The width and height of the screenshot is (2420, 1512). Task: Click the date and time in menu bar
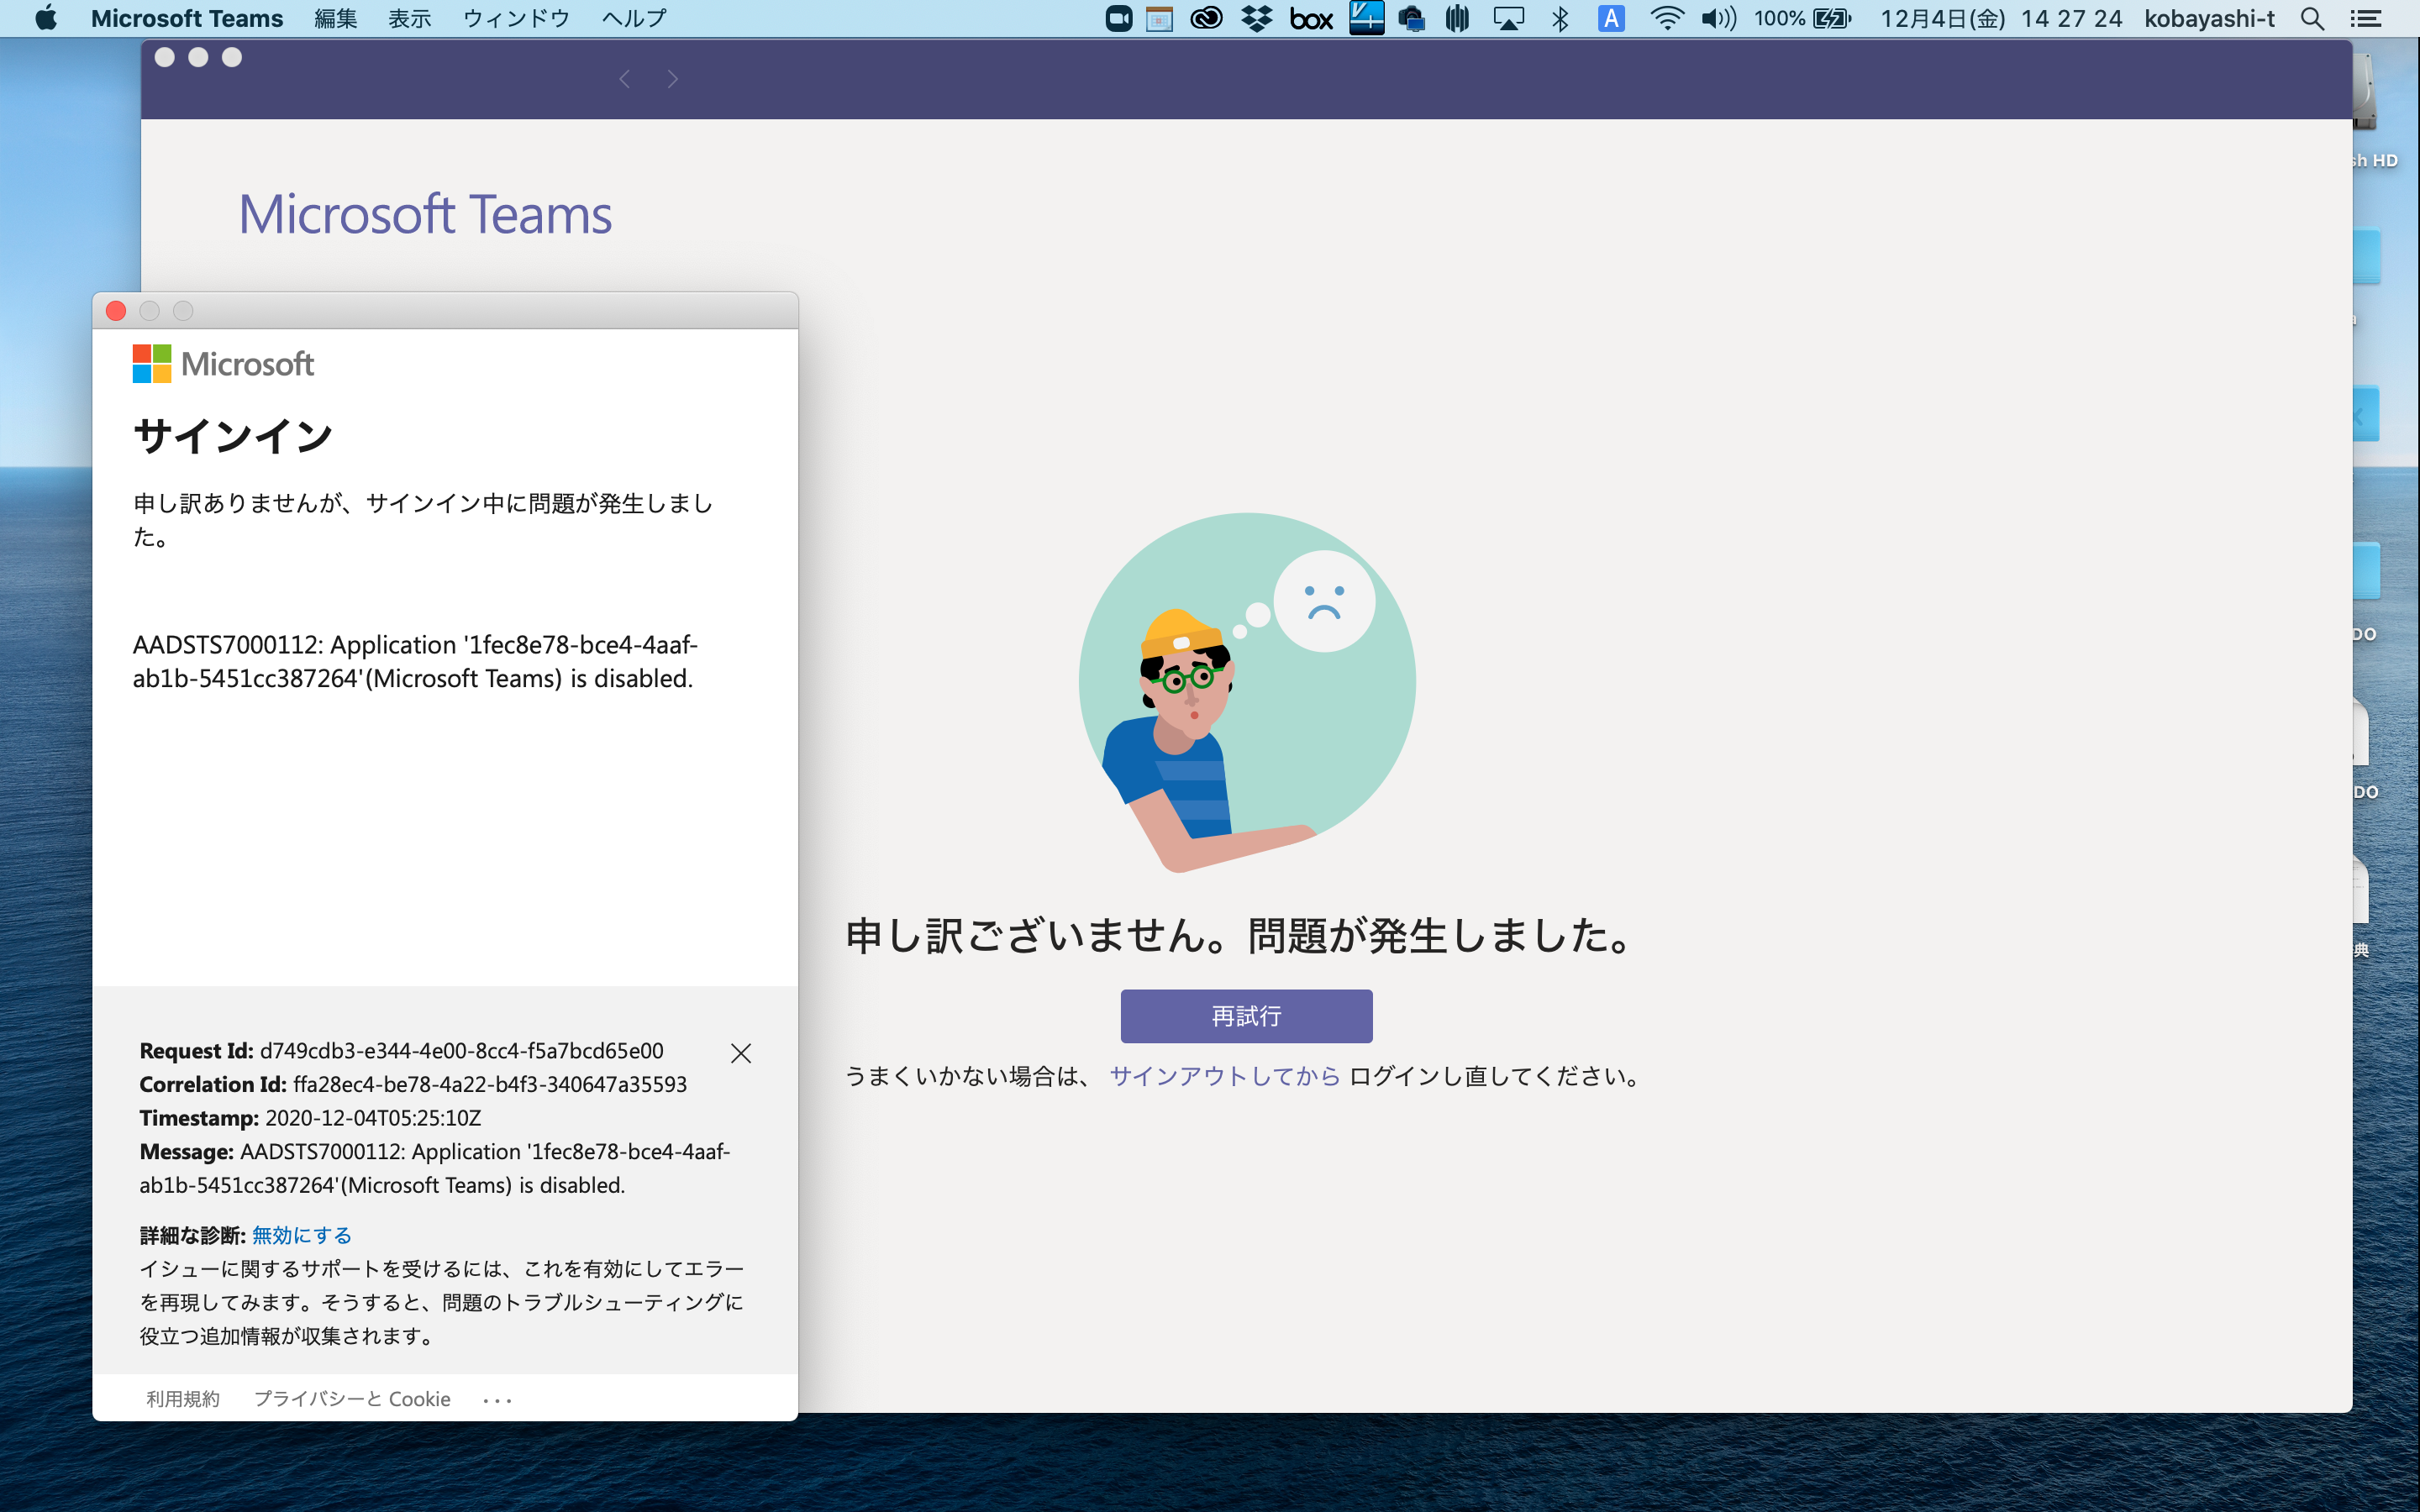[2001, 18]
